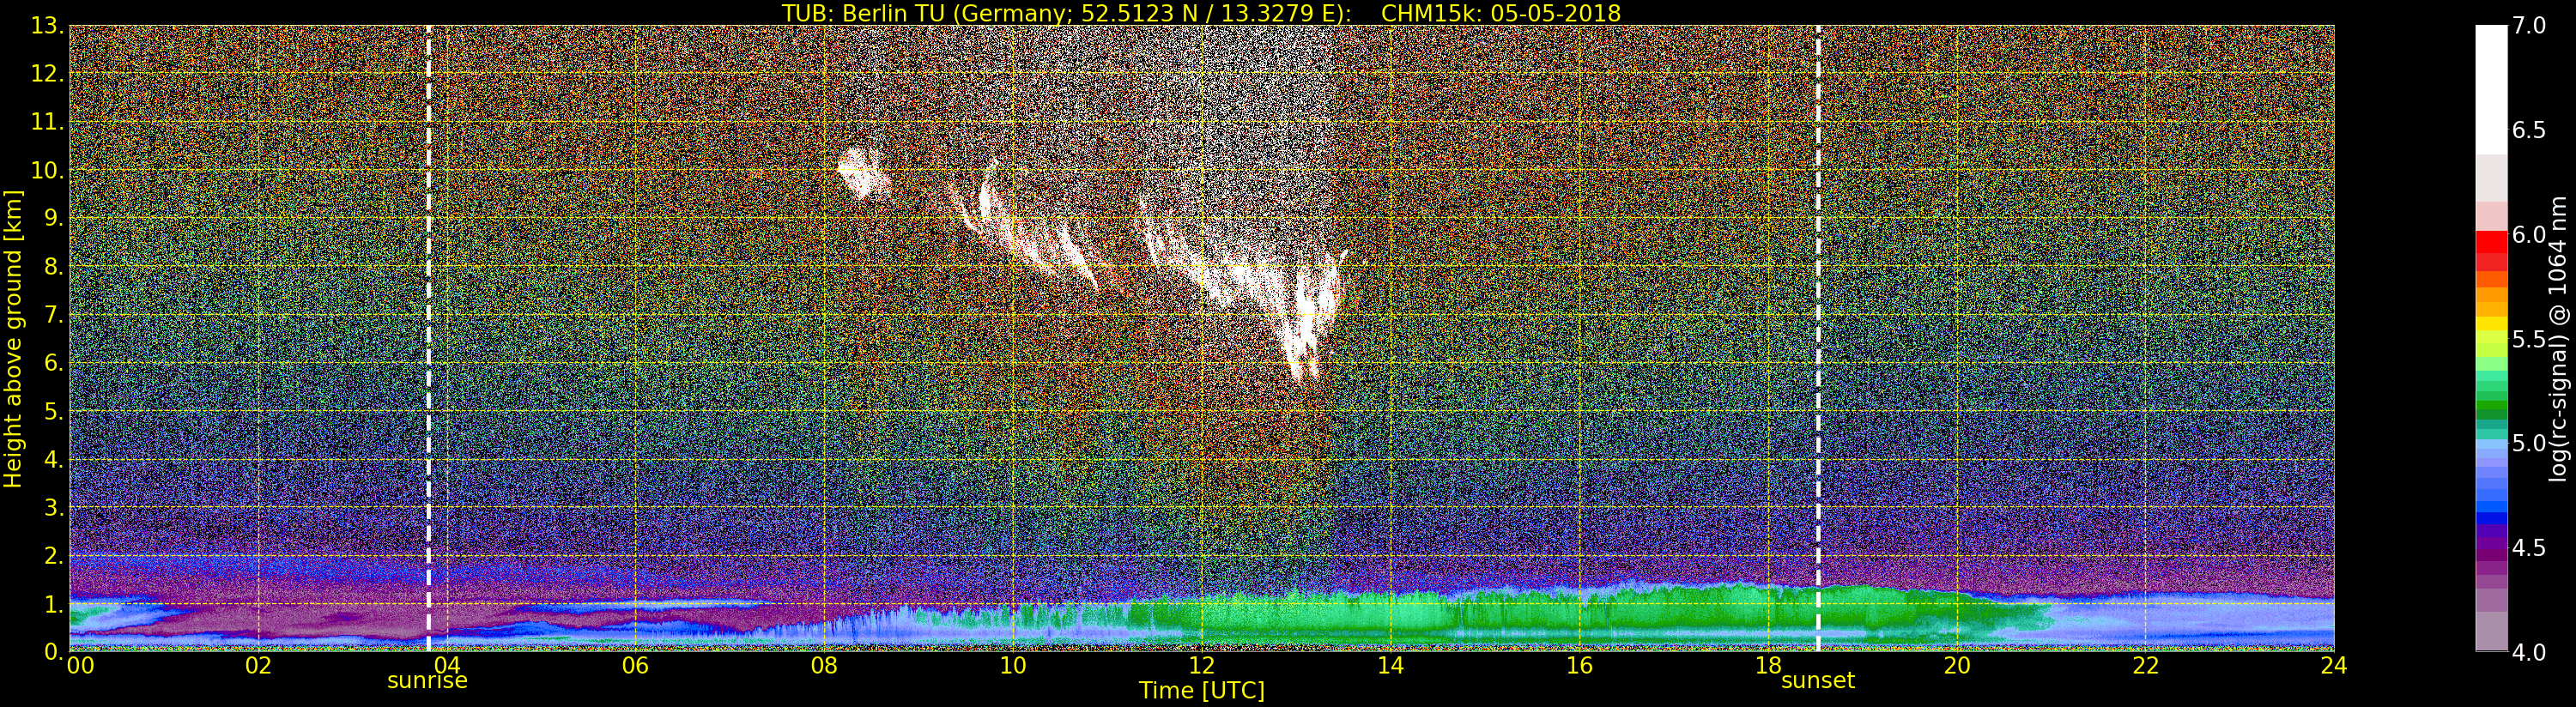Click the height tick label '3.'
This screenshot has height=707, width=2576.
pyautogui.click(x=54, y=506)
